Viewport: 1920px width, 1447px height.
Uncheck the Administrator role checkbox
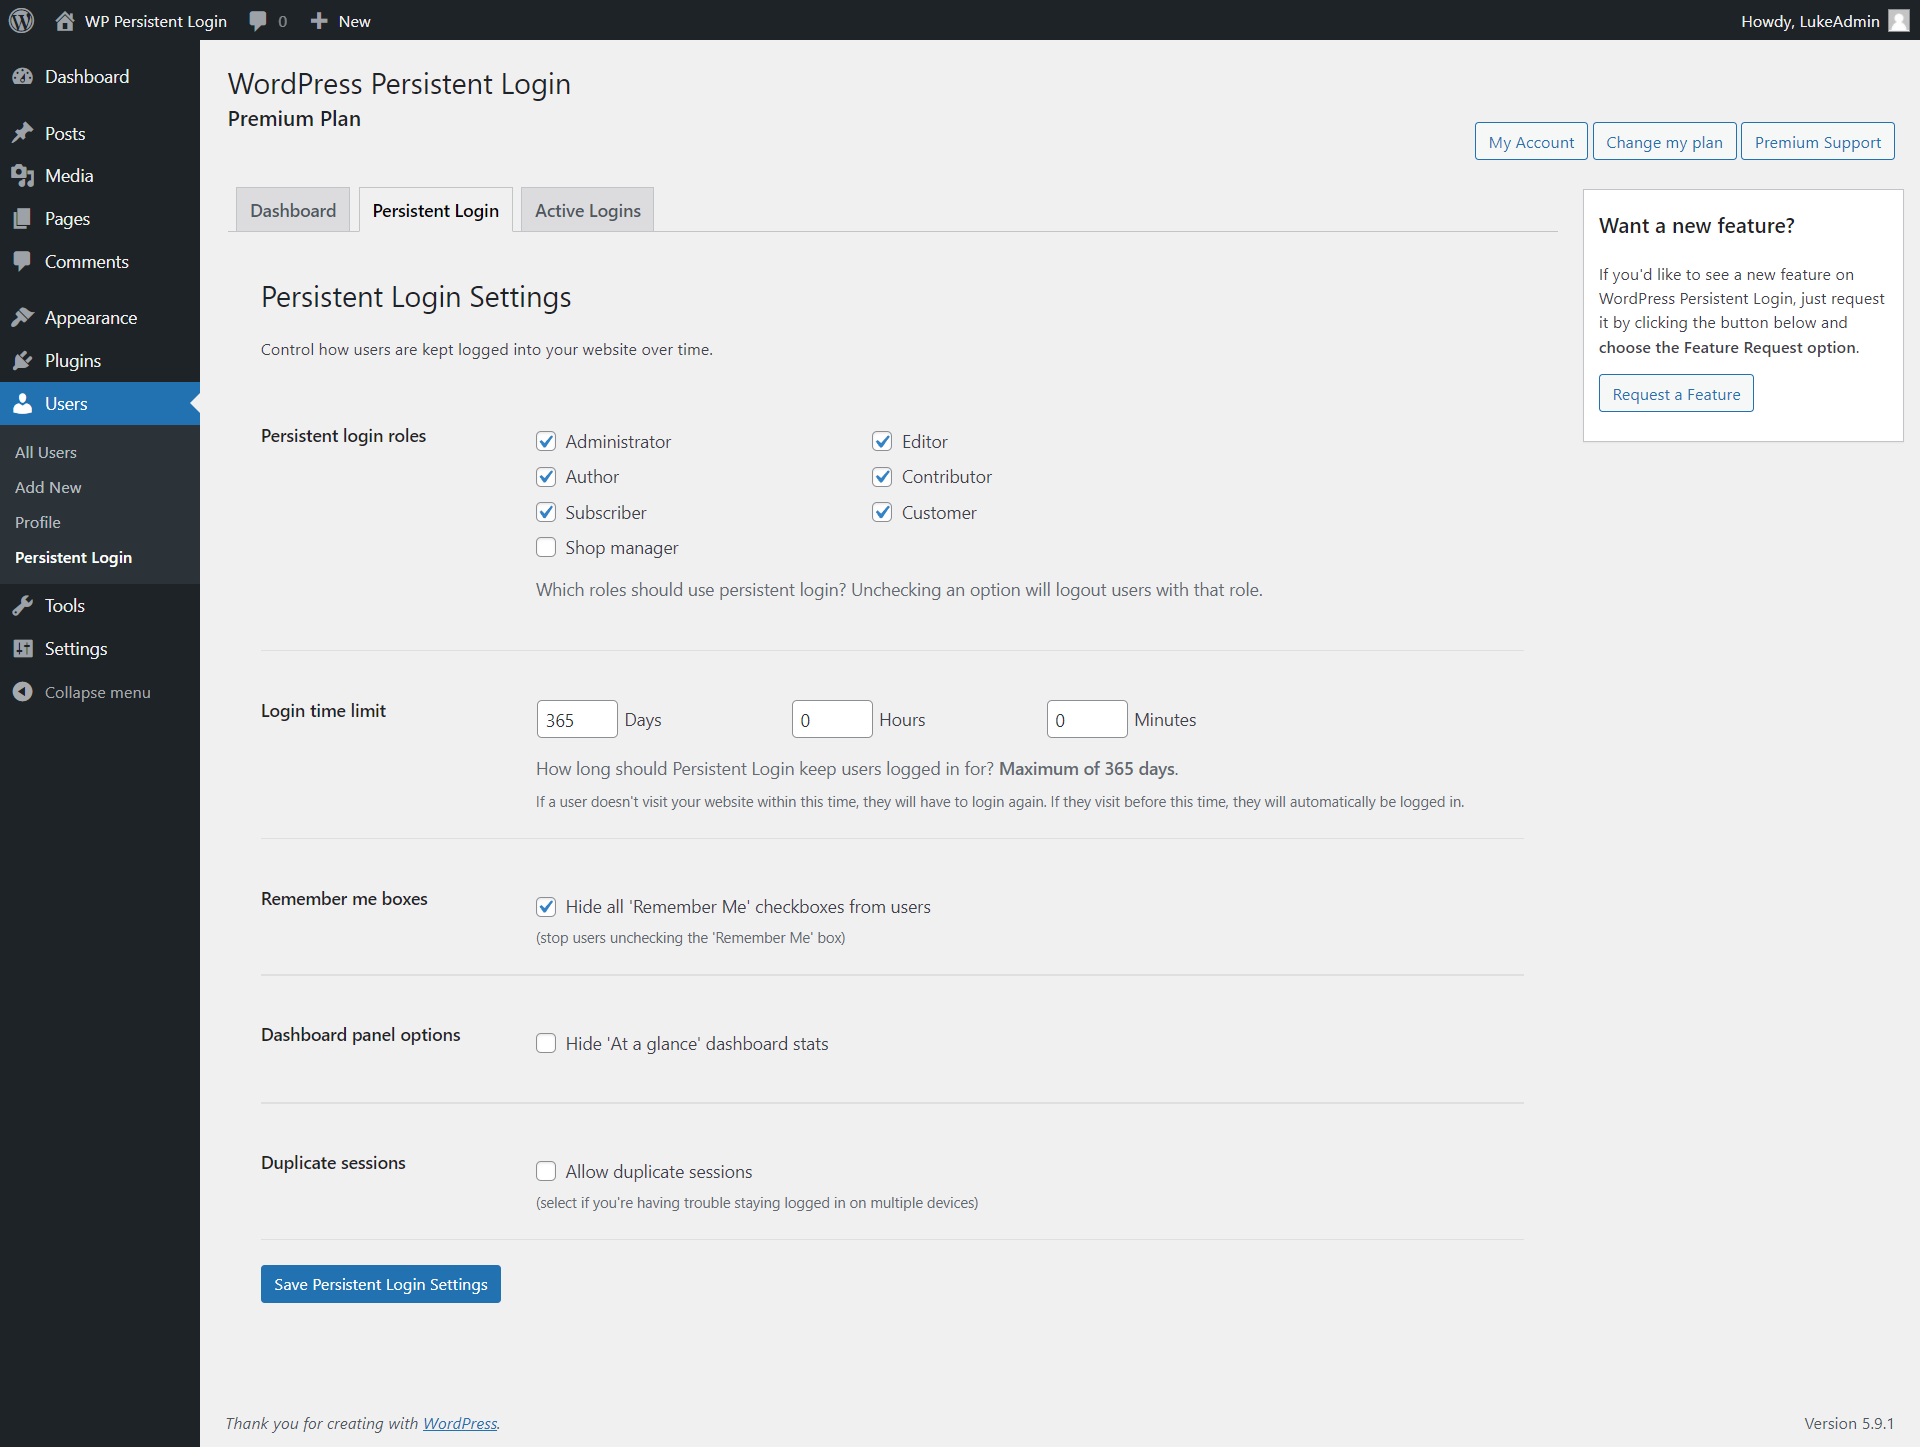pyautogui.click(x=546, y=441)
